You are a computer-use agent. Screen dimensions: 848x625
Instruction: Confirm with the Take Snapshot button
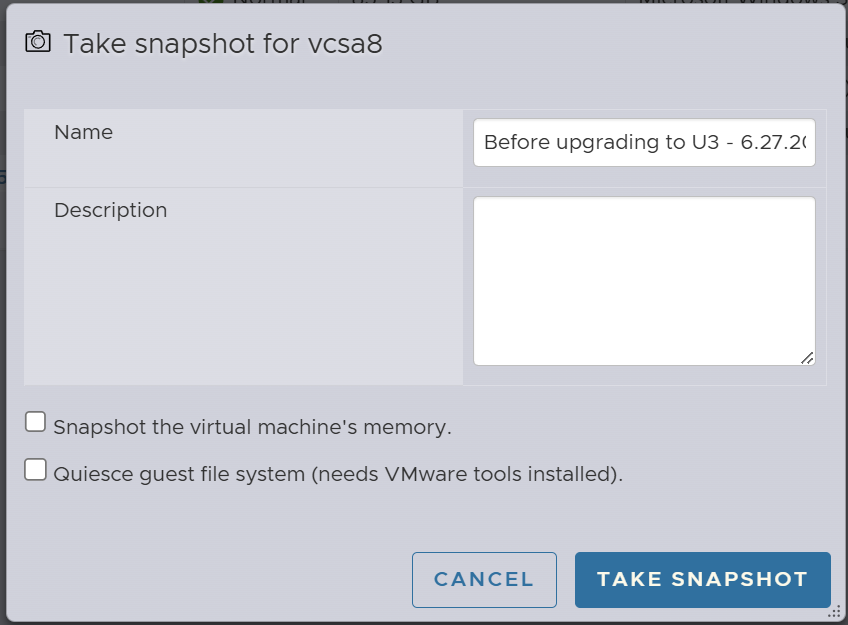[x=702, y=580]
